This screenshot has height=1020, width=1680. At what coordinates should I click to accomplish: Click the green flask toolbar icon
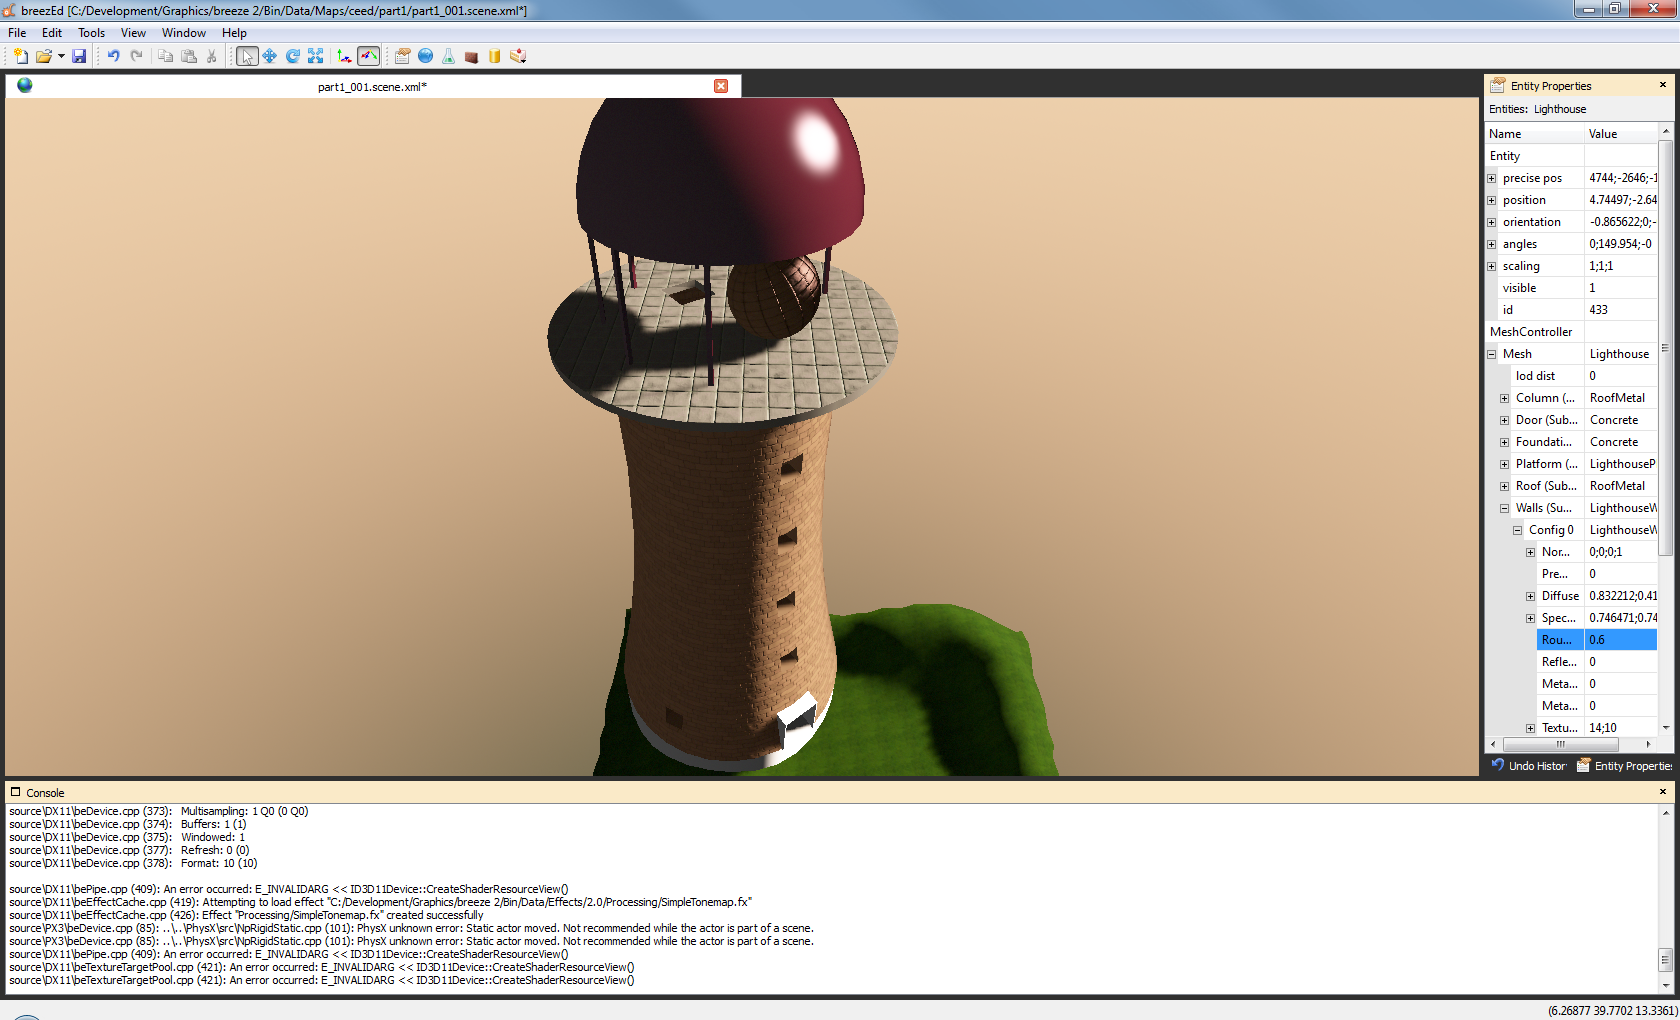pyautogui.click(x=448, y=56)
